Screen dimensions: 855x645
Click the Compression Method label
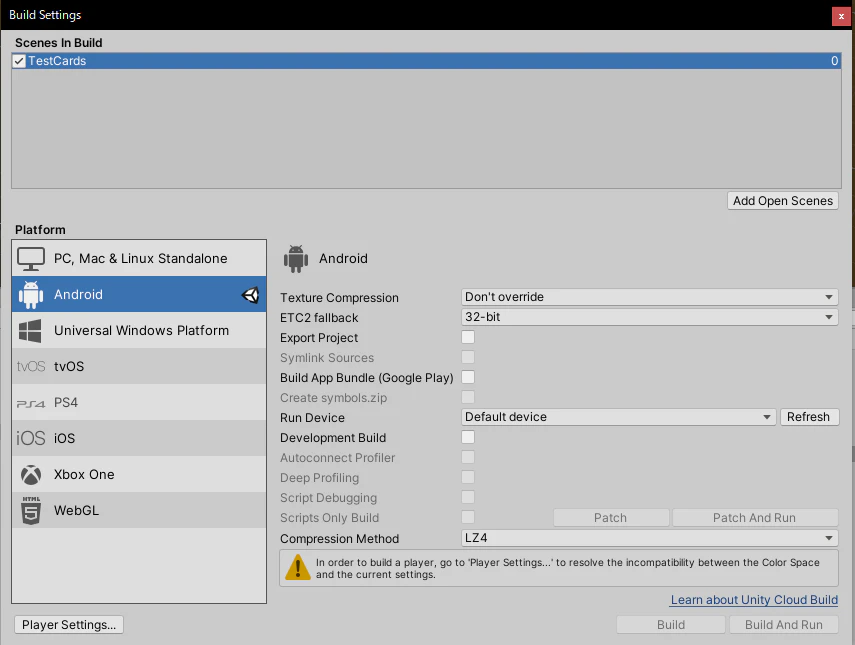click(339, 539)
